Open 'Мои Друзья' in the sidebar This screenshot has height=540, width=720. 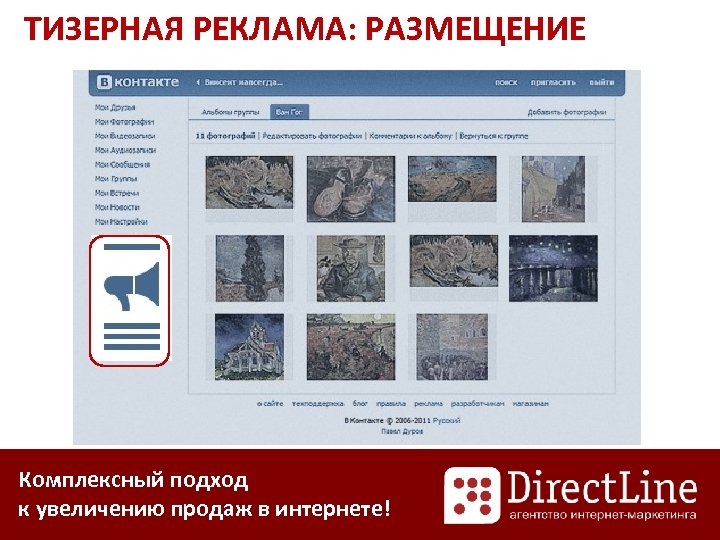tap(115, 107)
